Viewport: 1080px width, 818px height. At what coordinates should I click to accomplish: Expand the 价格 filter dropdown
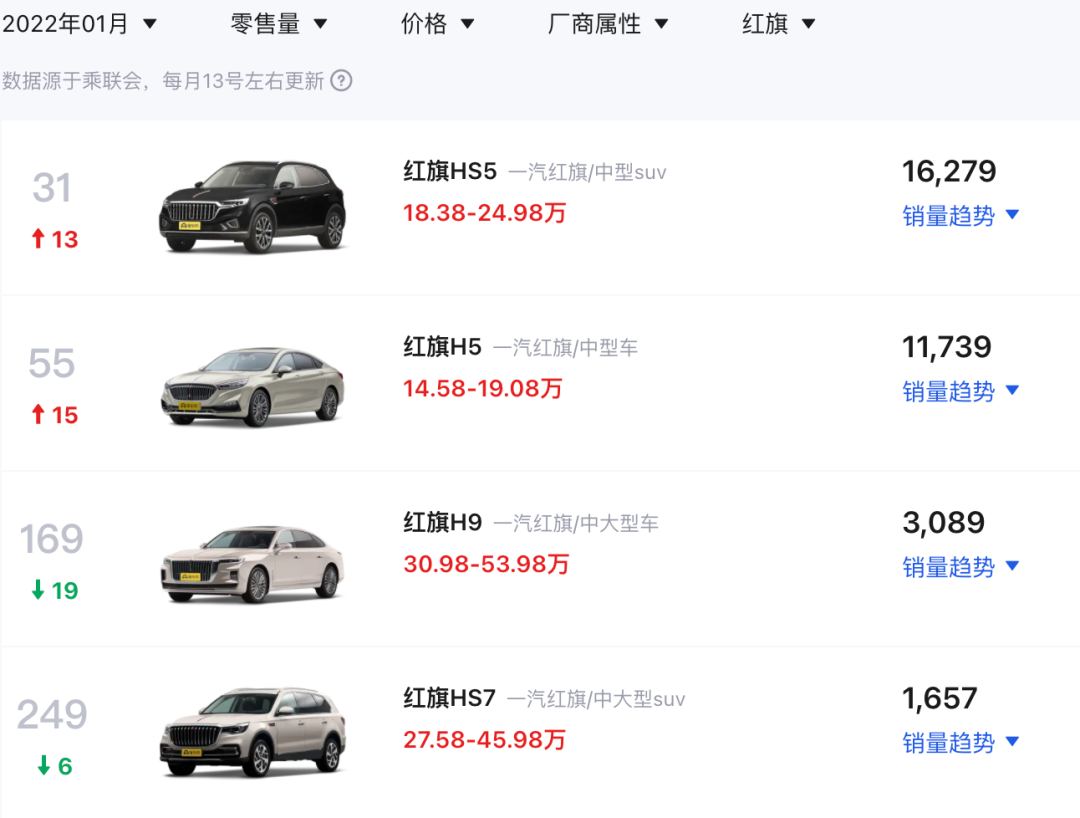(438, 24)
